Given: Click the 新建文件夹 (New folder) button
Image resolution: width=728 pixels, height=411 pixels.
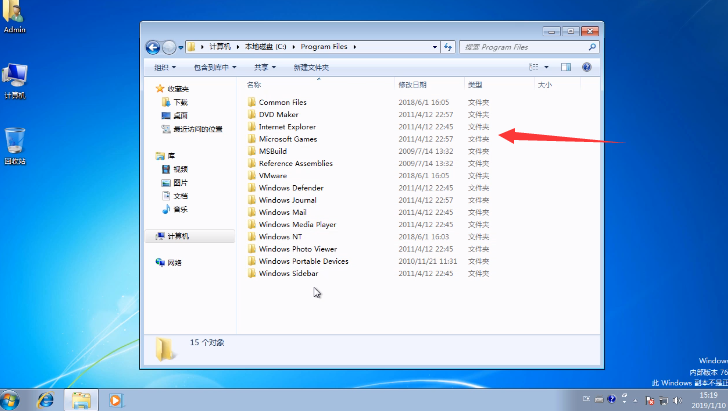Looking at the screenshot, I should coord(311,67).
